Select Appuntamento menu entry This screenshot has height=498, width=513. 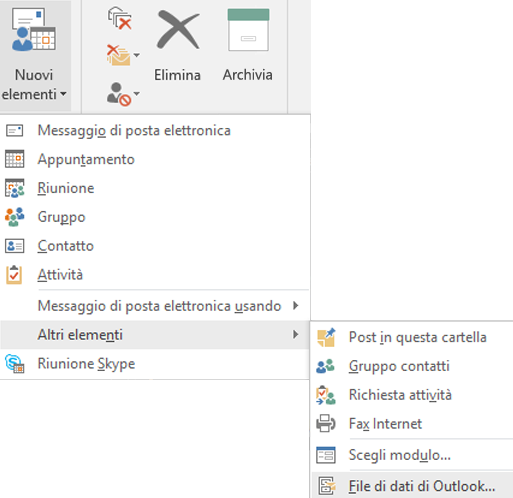(155, 159)
